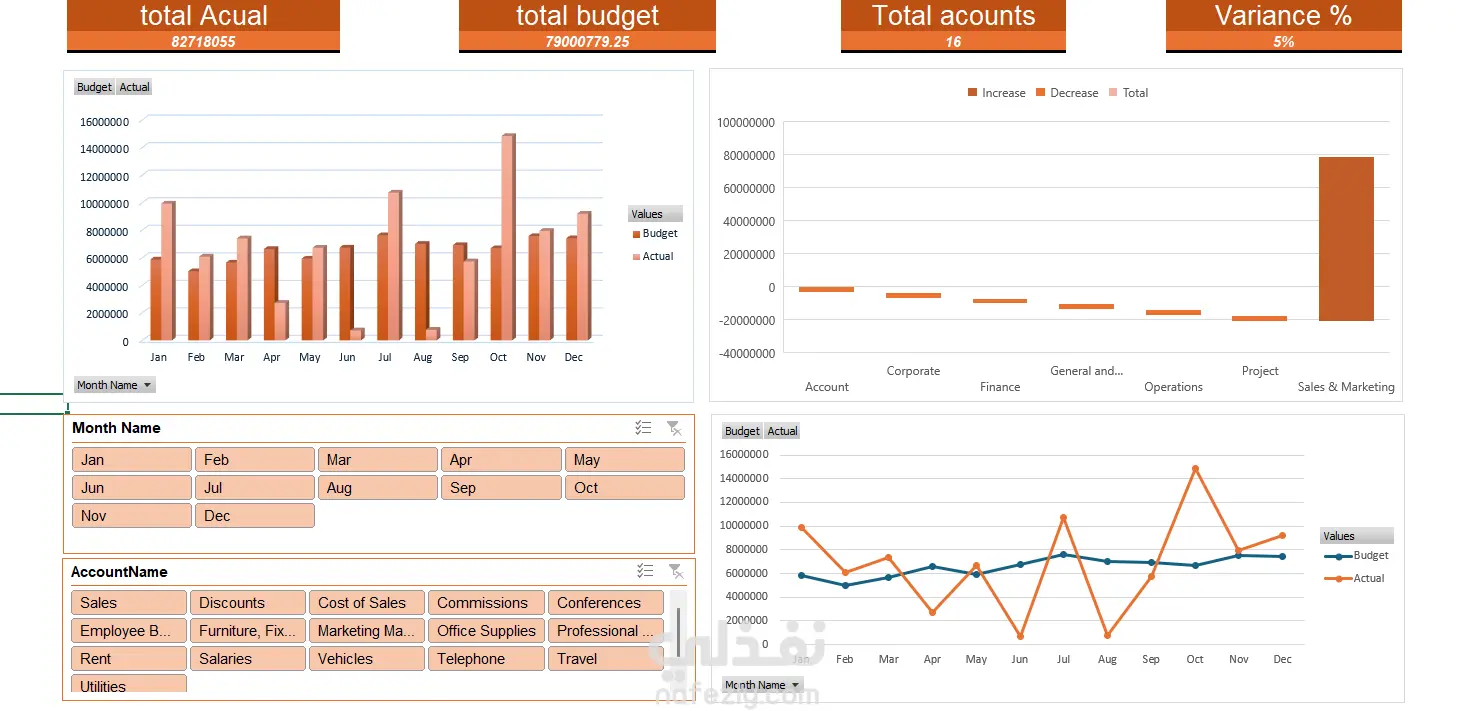
Task: Select the Decrease legend entry in waterfall chart
Action: [x=1066, y=92]
